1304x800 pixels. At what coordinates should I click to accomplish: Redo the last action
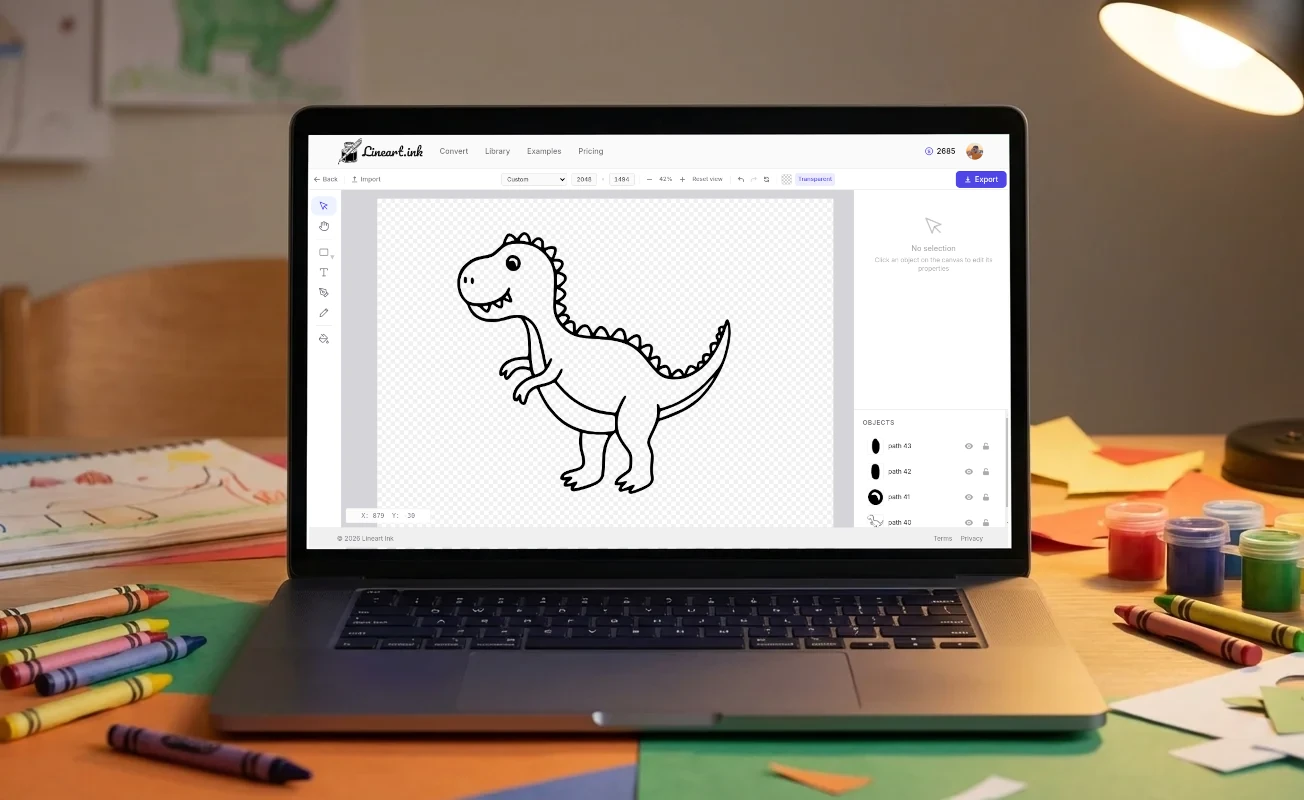point(754,179)
